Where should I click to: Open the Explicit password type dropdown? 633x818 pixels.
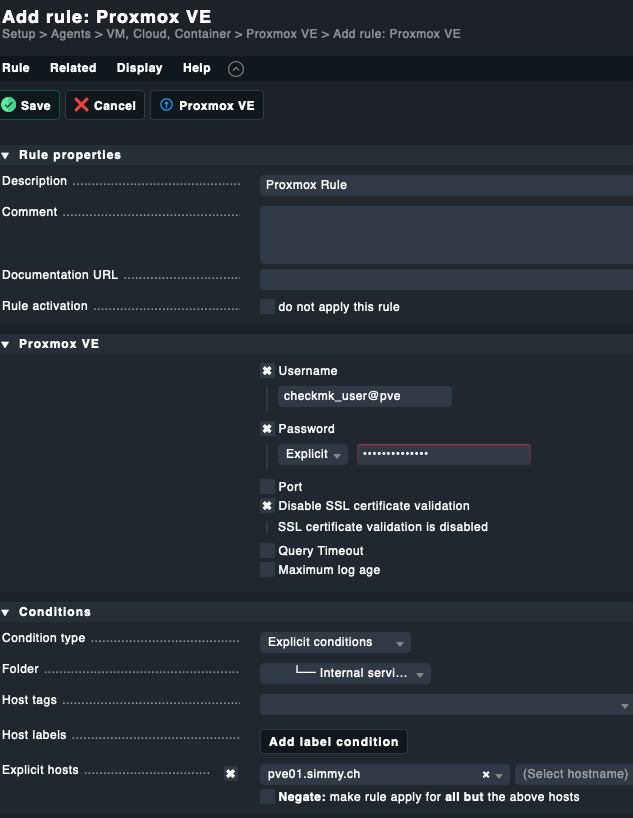313,454
